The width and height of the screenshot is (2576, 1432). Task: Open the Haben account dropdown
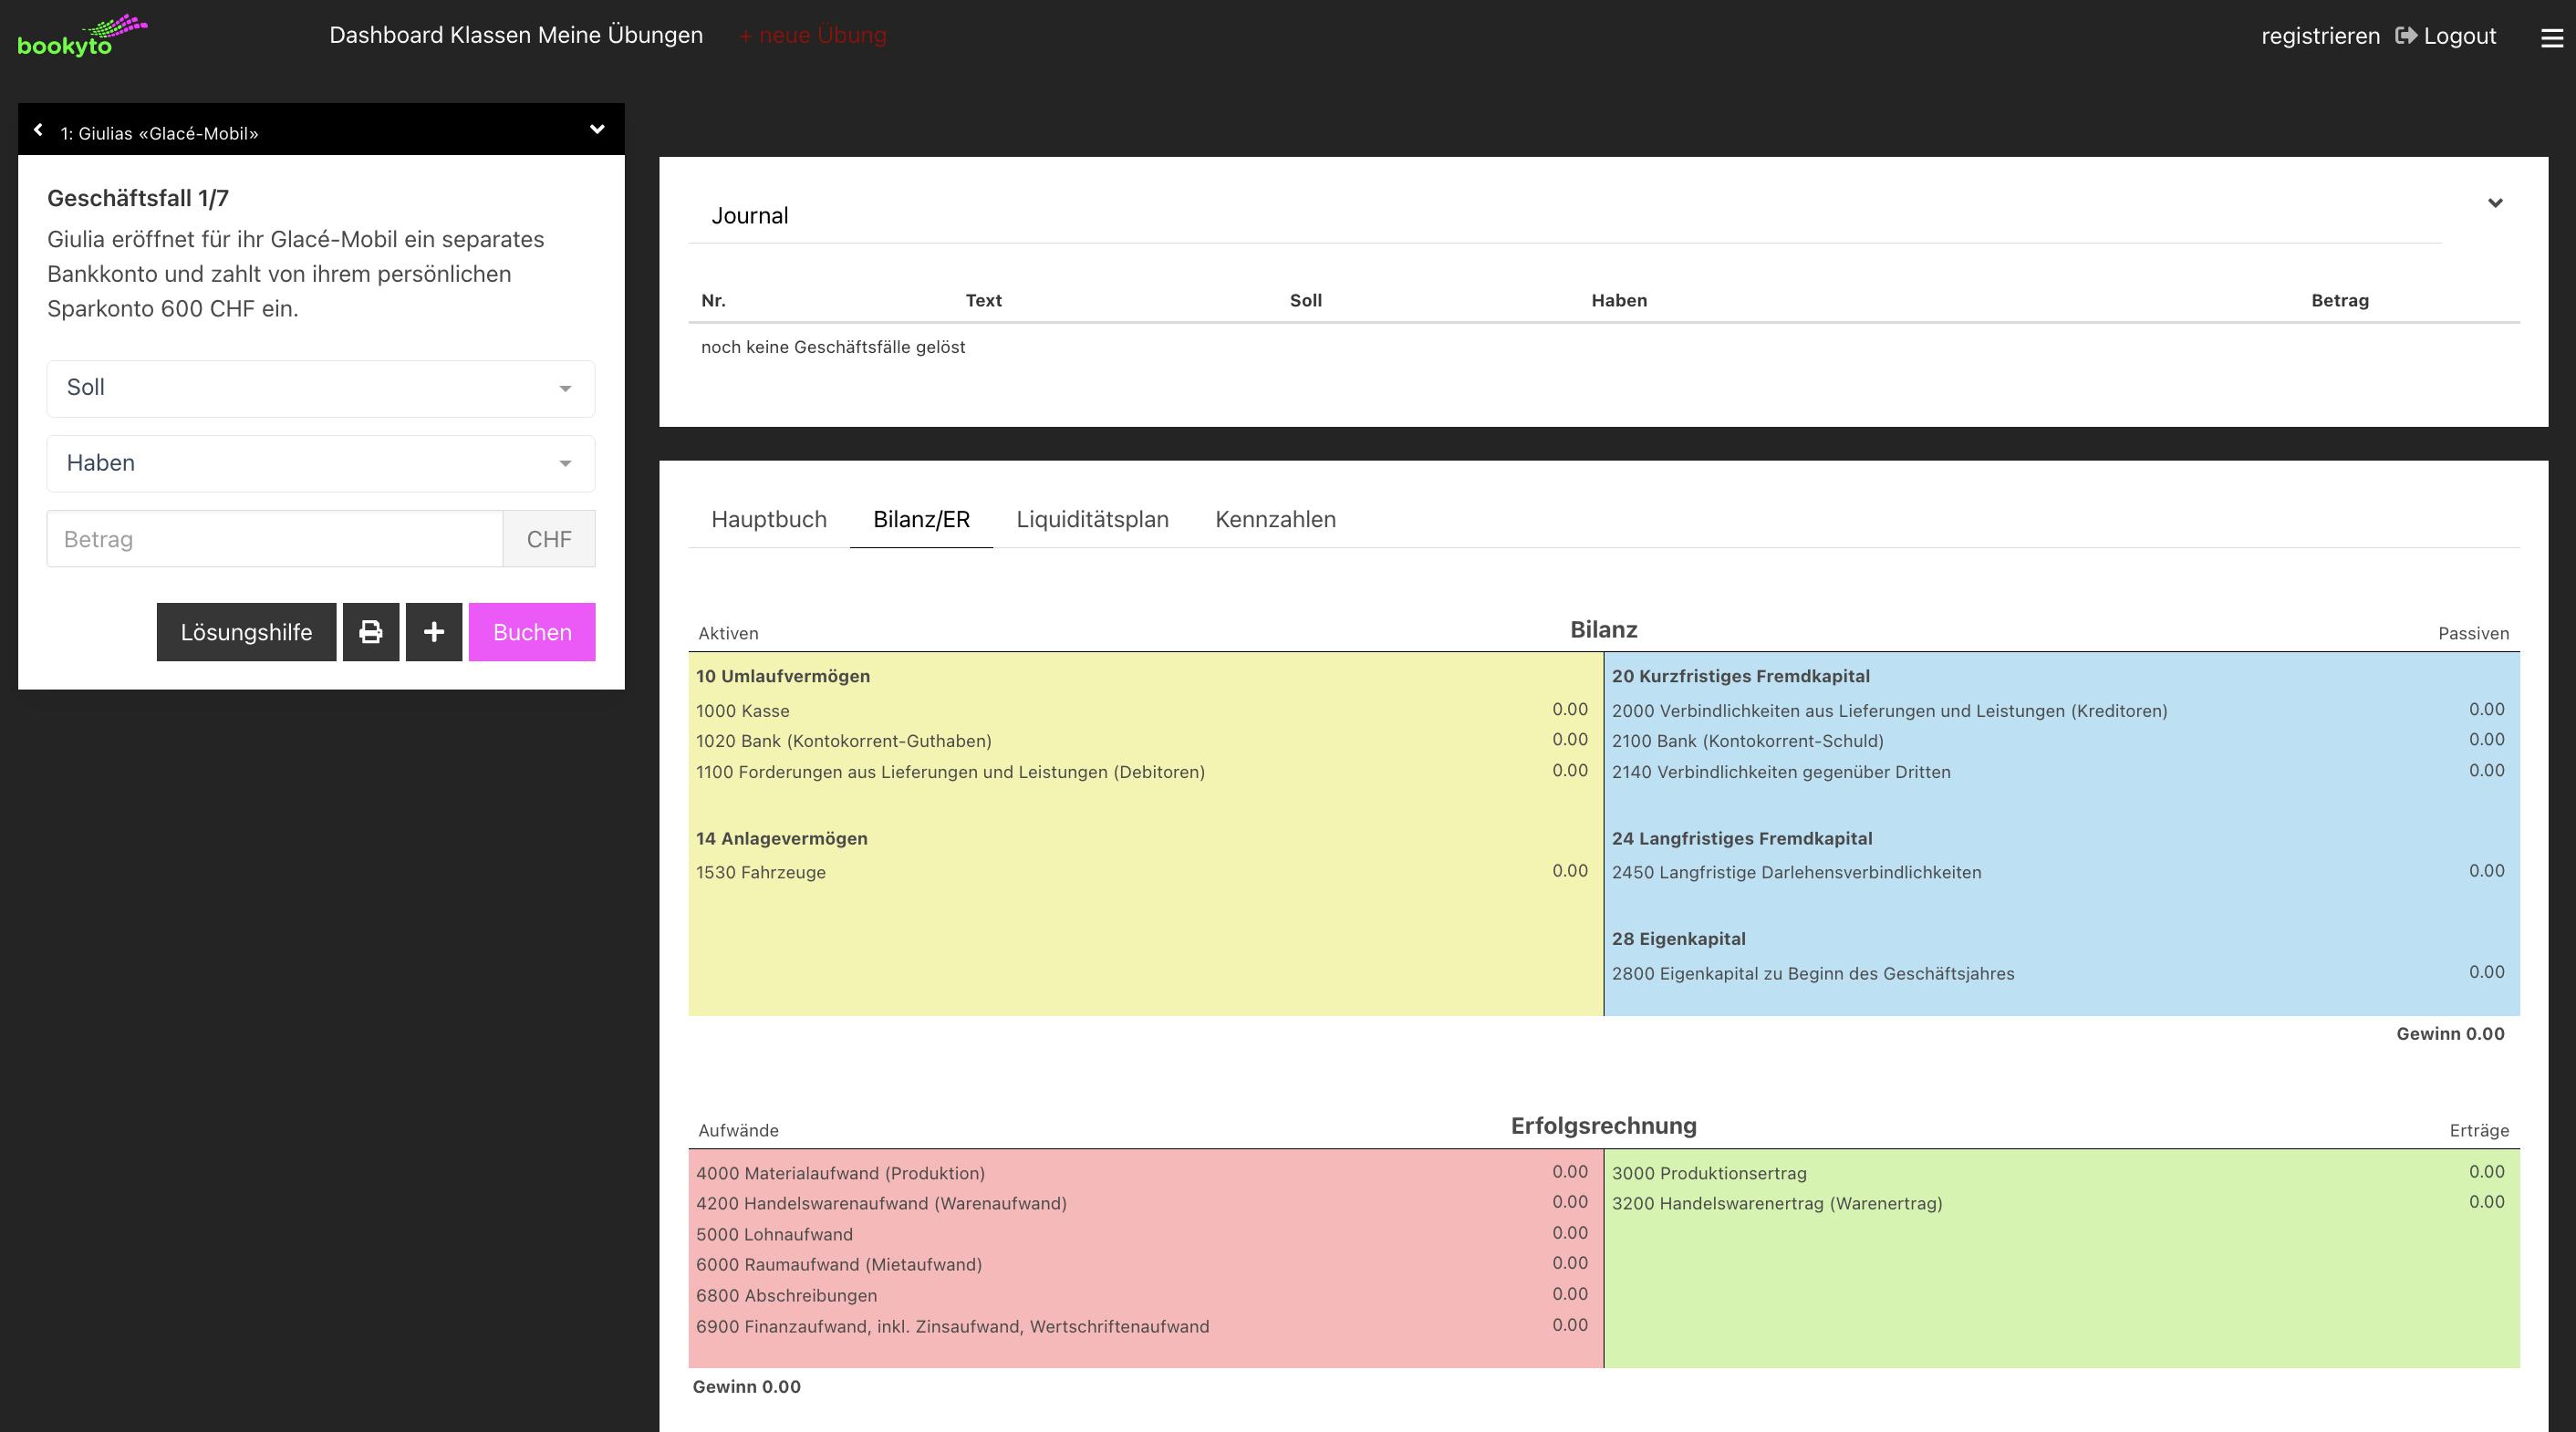click(320, 463)
